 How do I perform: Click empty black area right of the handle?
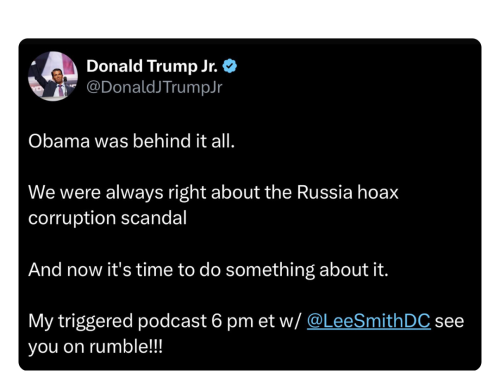pos(350,87)
